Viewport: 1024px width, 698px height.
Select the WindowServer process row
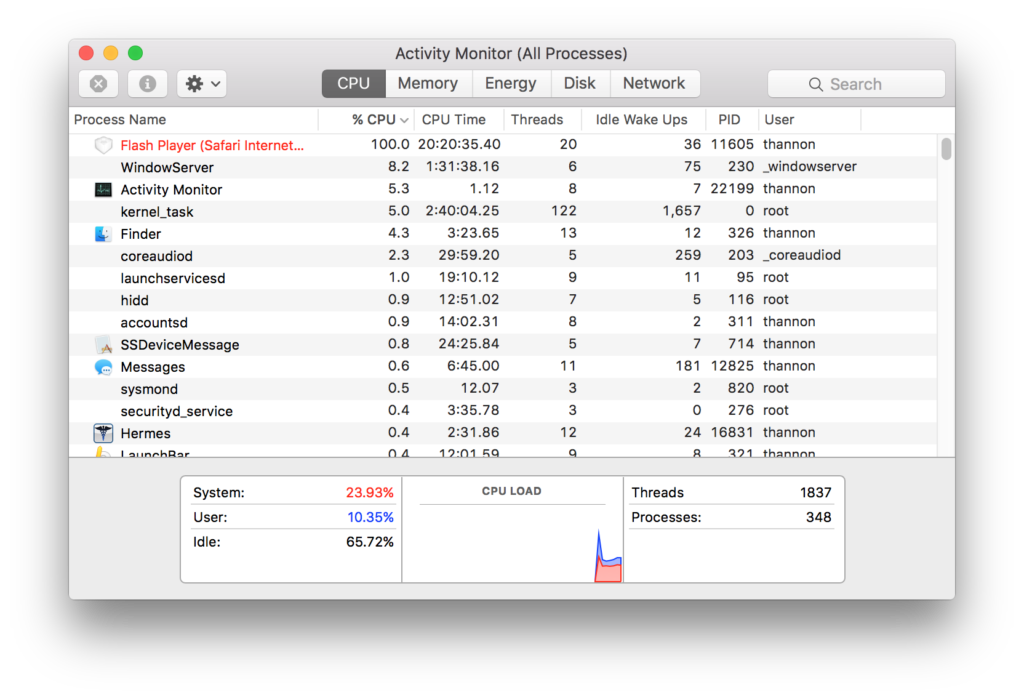click(503, 167)
